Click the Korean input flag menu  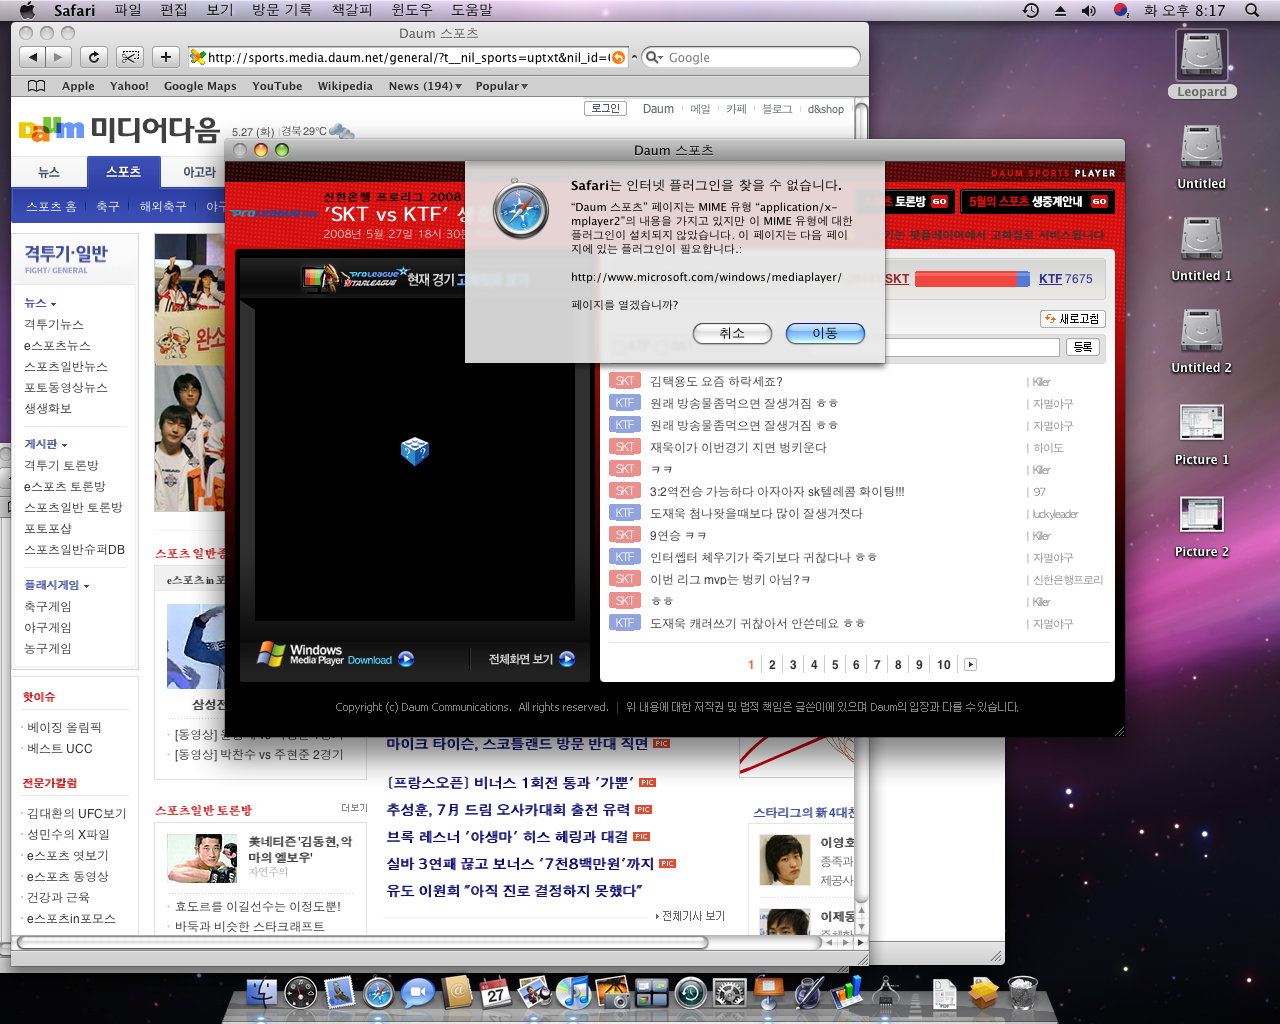click(1121, 10)
